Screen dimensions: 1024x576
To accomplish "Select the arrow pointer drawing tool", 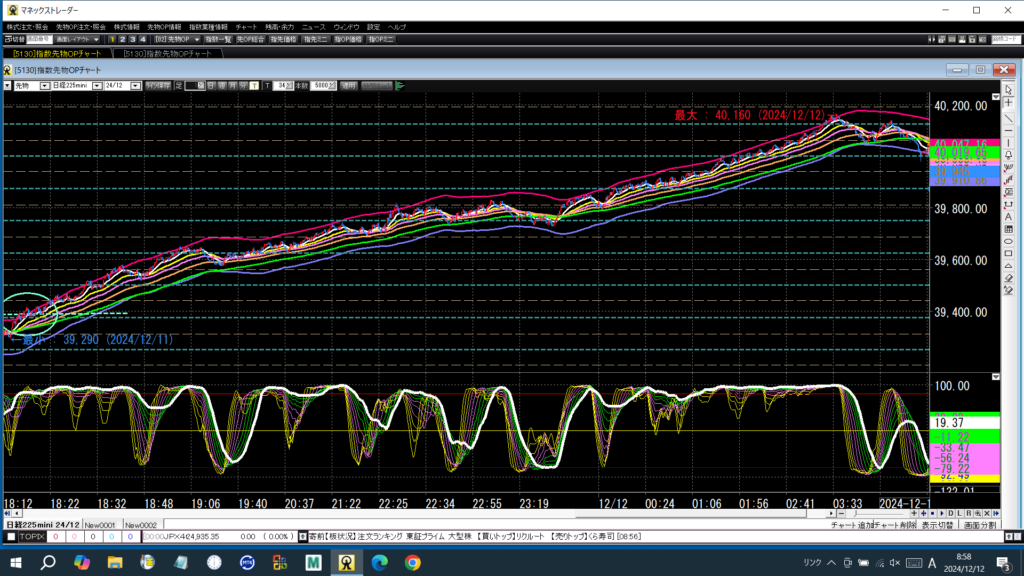I will click(x=1008, y=90).
